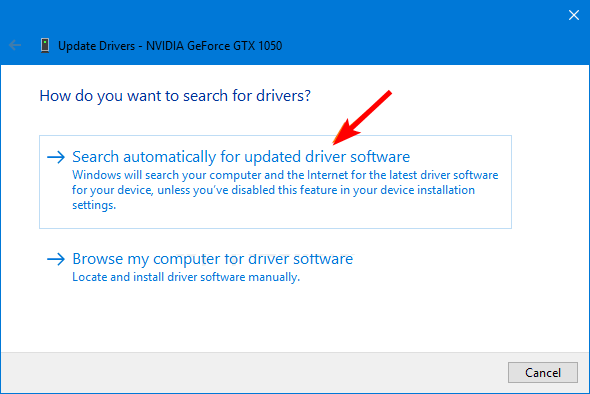Choose Search automatically for updated driver software
590x394 pixels.
[x=275, y=182]
